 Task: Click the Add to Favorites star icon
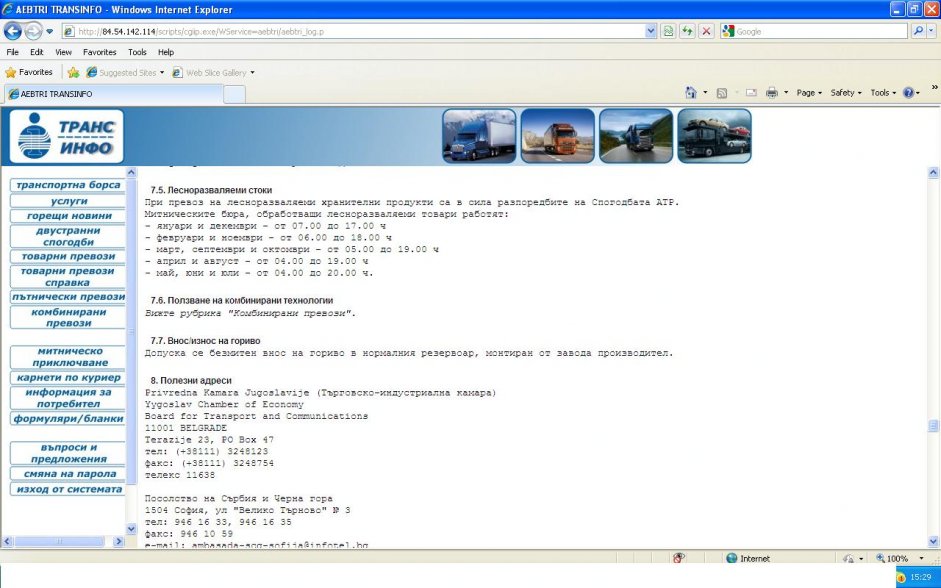(73, 73)
